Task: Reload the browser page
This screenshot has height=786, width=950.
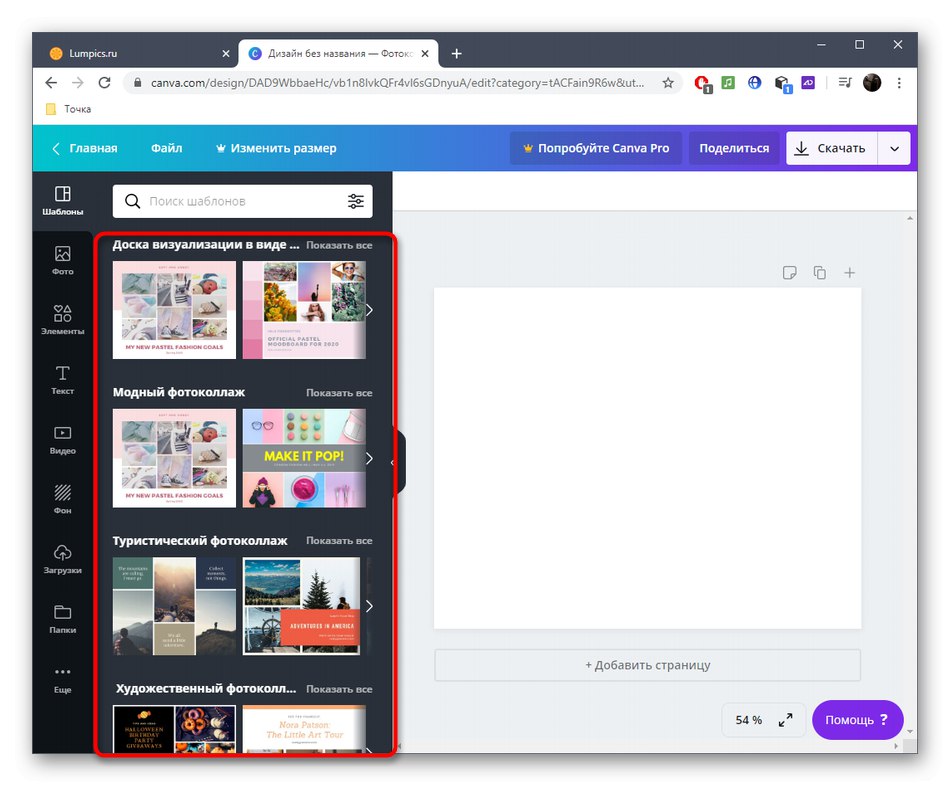Action: pyautogui.click(x=104, y=82)
